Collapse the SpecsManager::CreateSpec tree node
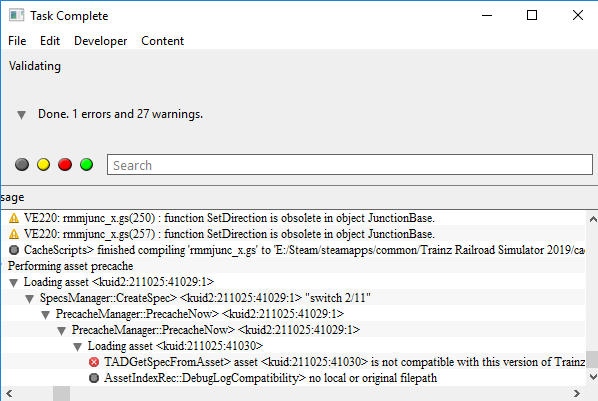This screenshot has width=598, height=401. click(x=30, y=299)
